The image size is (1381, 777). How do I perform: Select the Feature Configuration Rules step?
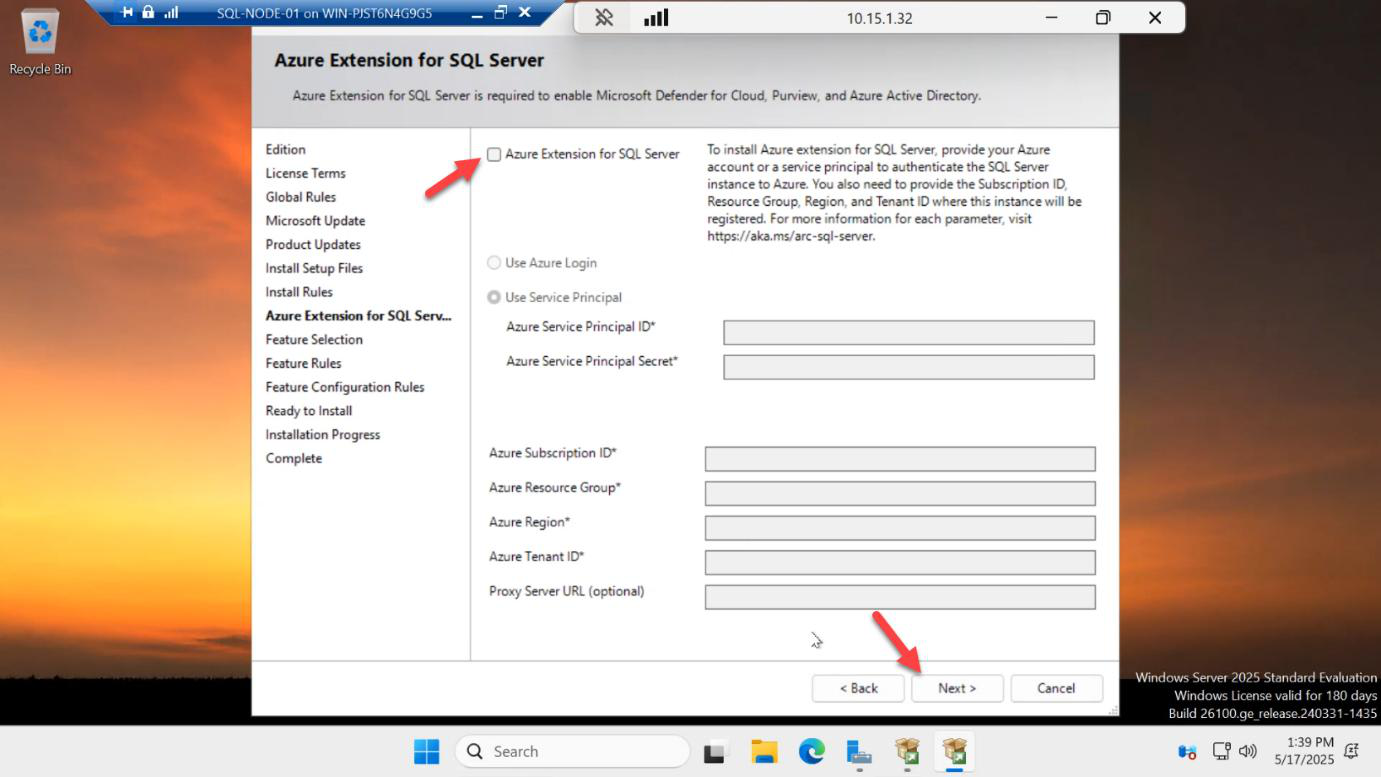[345, 387]
